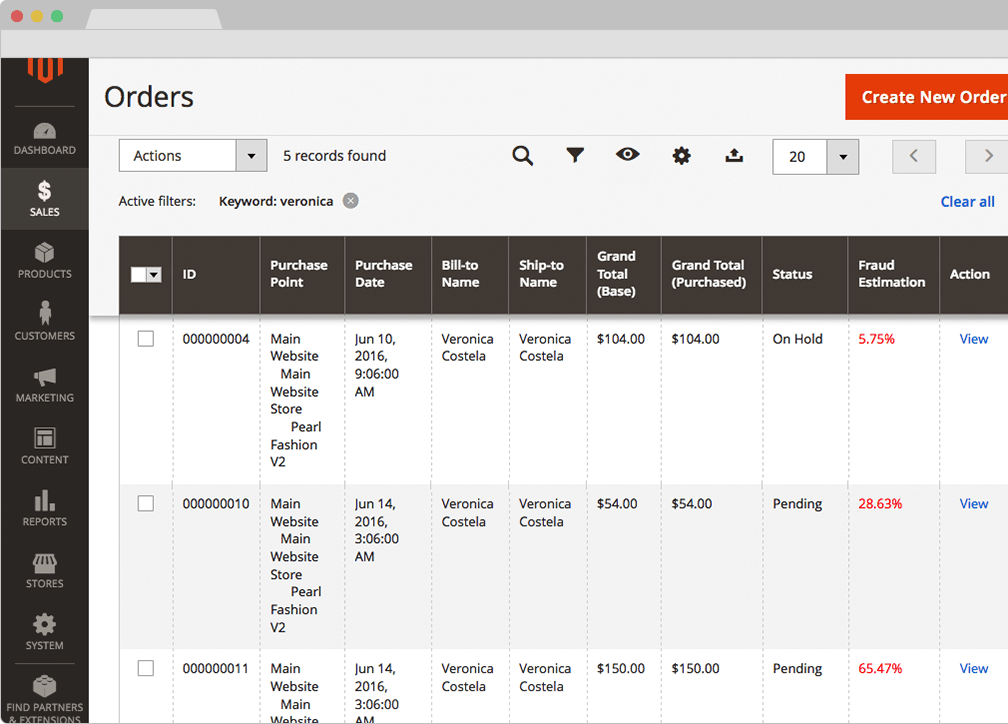Tick the checkbox for order 000000010
Image resolution: width=1008 pixels, height=724 pixels.
pyautogui.click(x=146, y=504)
